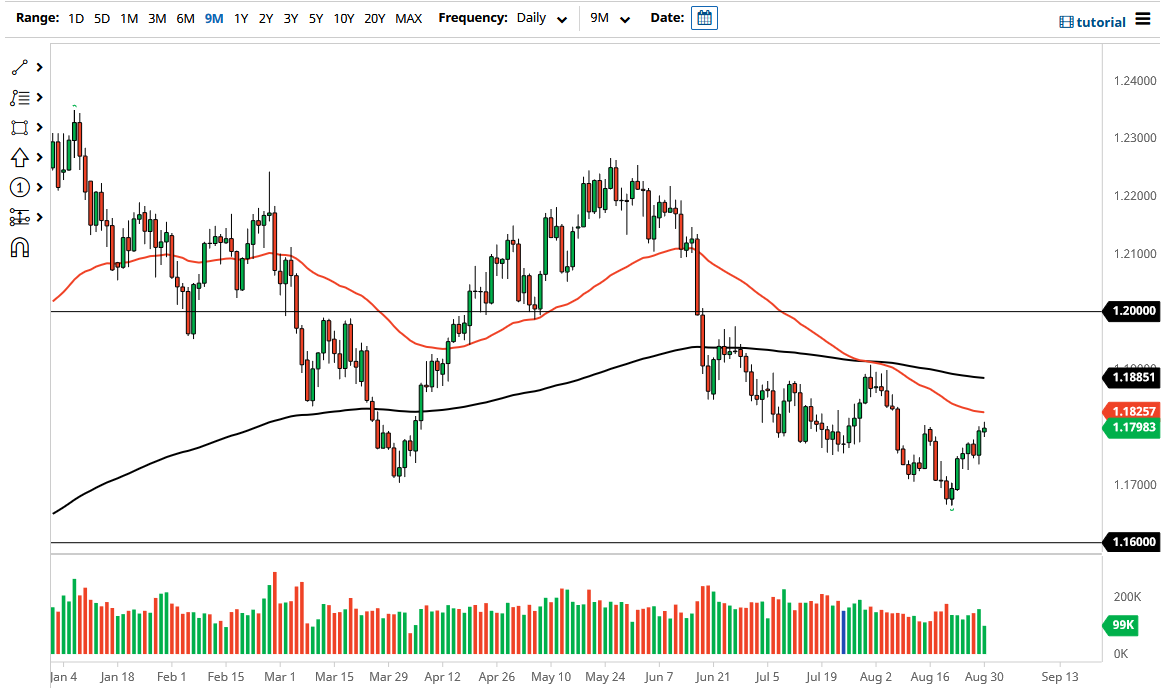Image resolution: width=1166 pixels, height=695 pixels.
Task: Click the 1.20000 price level label
Action: click(1133, 311)
